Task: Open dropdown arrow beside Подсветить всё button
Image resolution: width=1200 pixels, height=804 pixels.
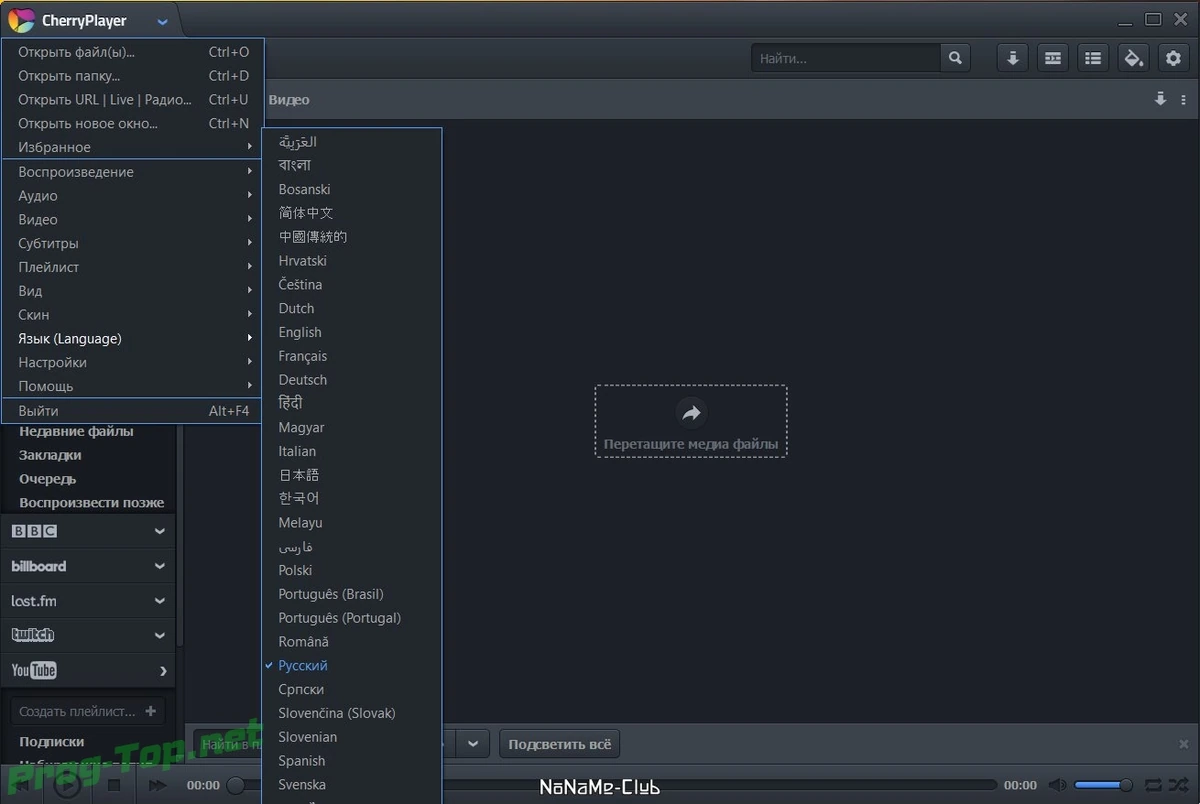Action: click(x=473, y=744)
